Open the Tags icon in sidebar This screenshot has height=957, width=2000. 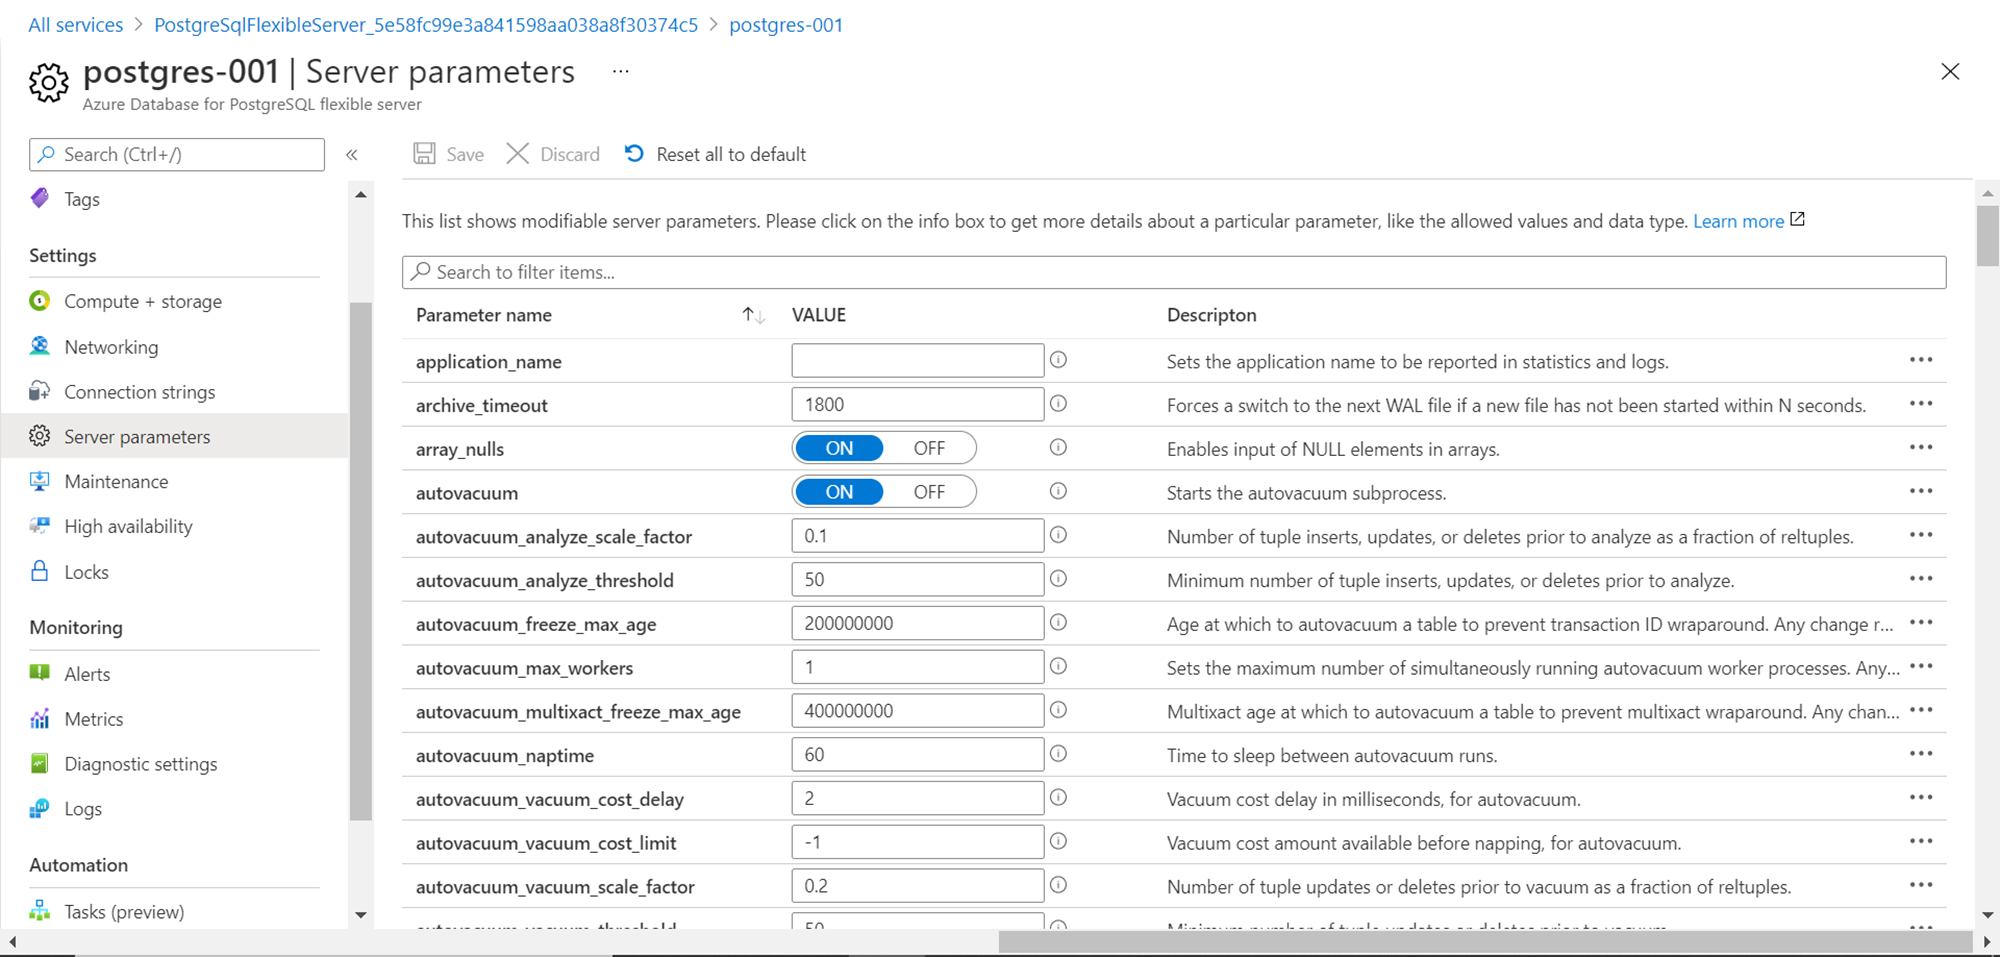(x=40, y=198)
